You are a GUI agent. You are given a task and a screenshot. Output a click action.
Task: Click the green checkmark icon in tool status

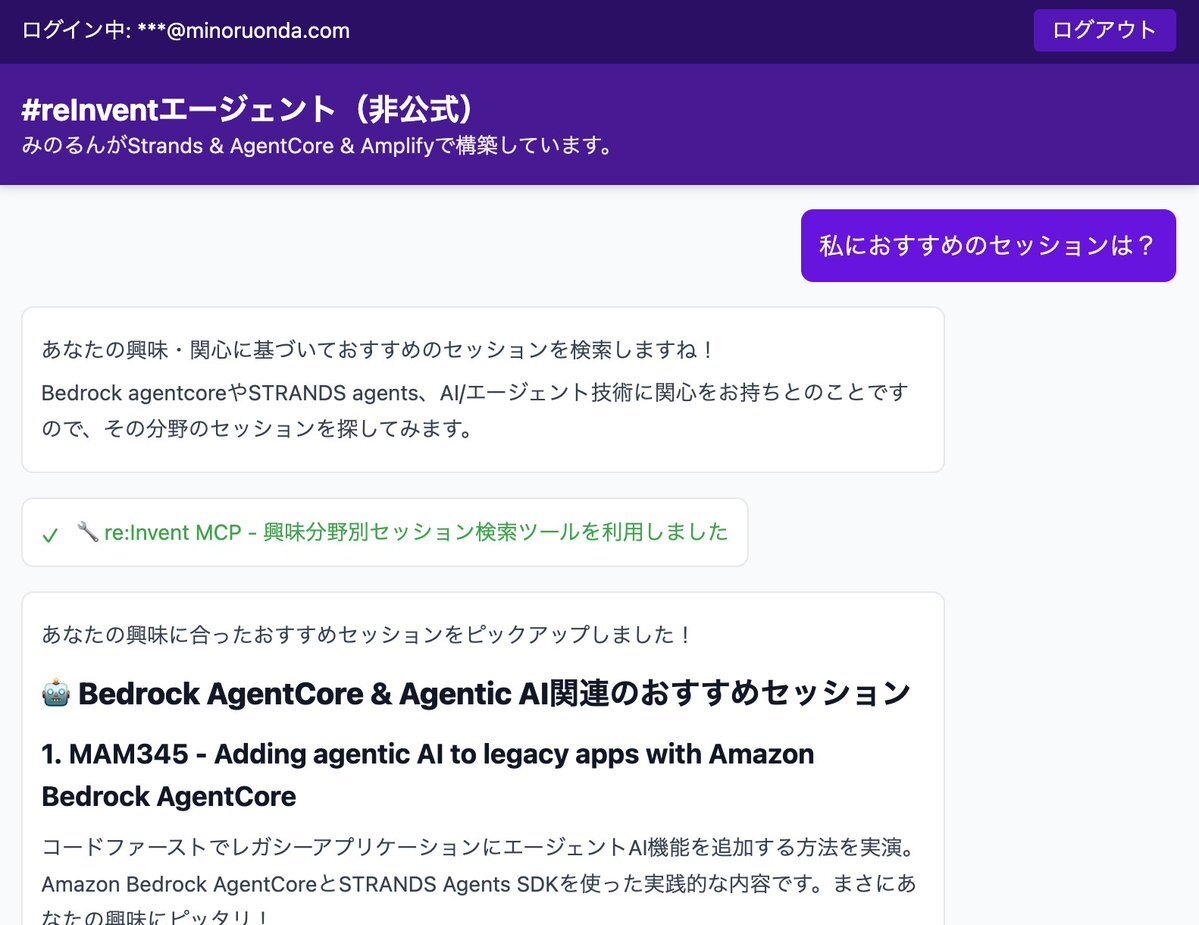tap(50, 535)
